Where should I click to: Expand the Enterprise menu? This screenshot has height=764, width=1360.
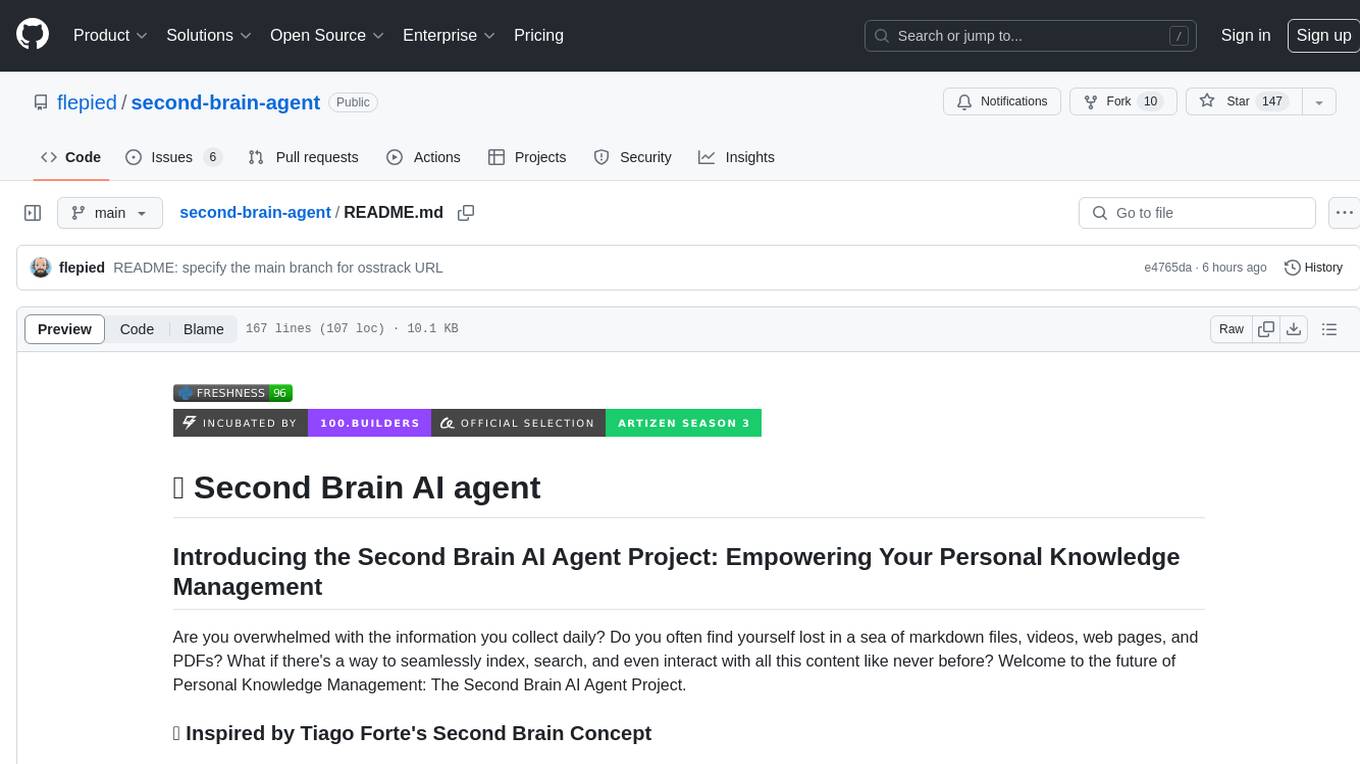click(449, 35)
